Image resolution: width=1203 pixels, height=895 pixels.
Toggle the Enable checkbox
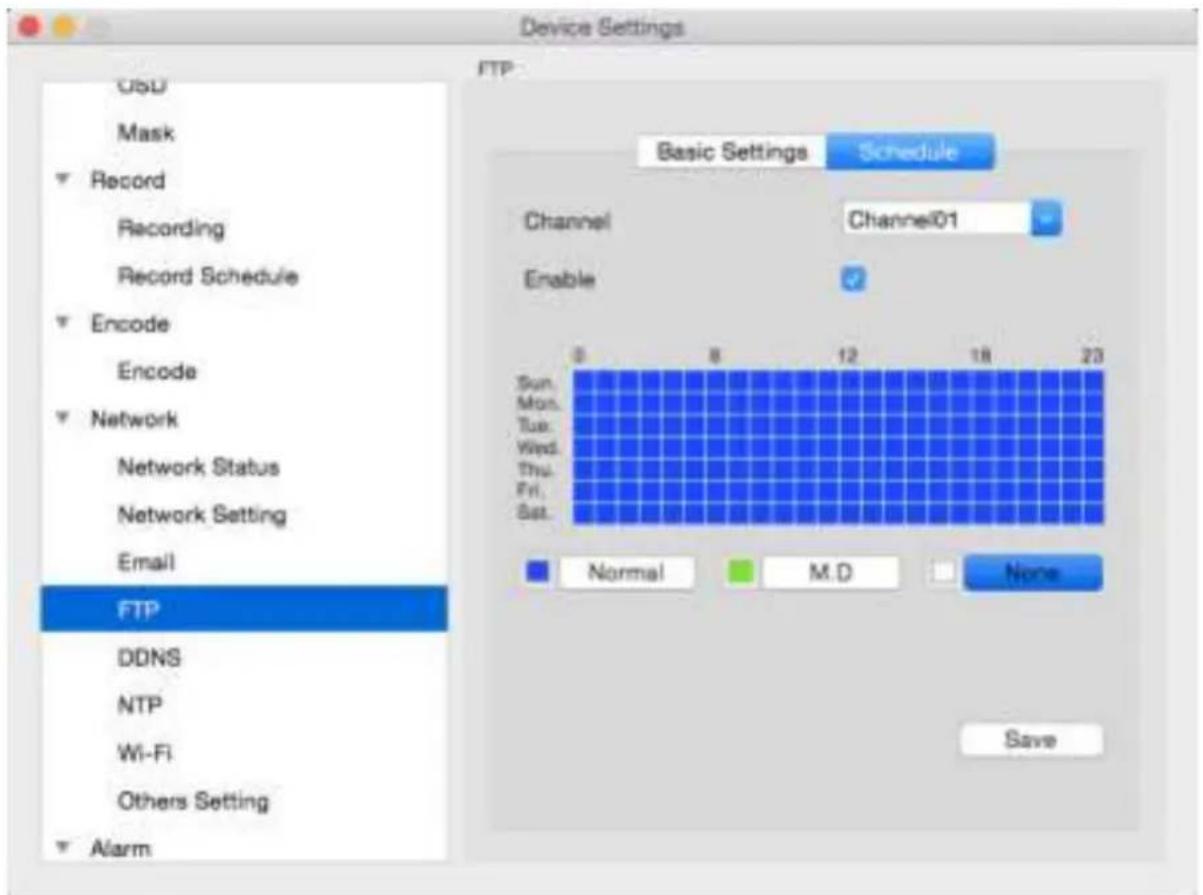pyautogui.click(x=853, y=280)
